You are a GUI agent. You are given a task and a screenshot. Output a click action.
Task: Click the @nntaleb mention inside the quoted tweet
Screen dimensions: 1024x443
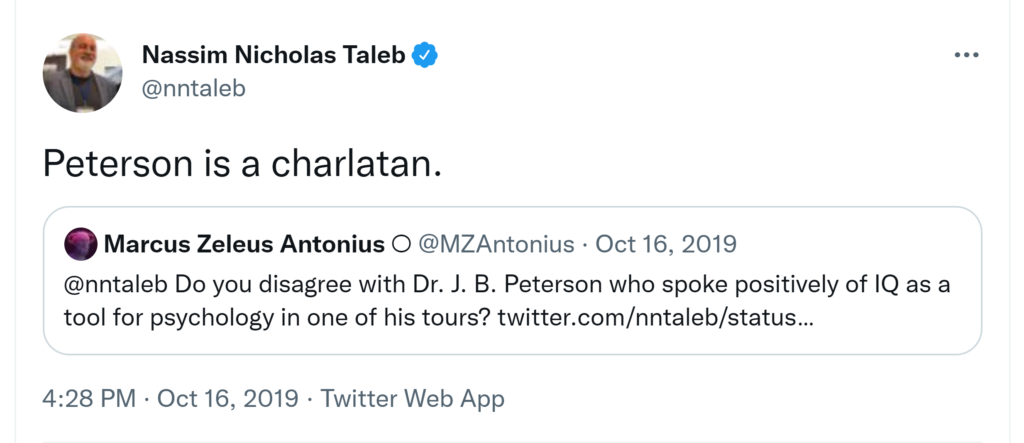click(115, 284)
